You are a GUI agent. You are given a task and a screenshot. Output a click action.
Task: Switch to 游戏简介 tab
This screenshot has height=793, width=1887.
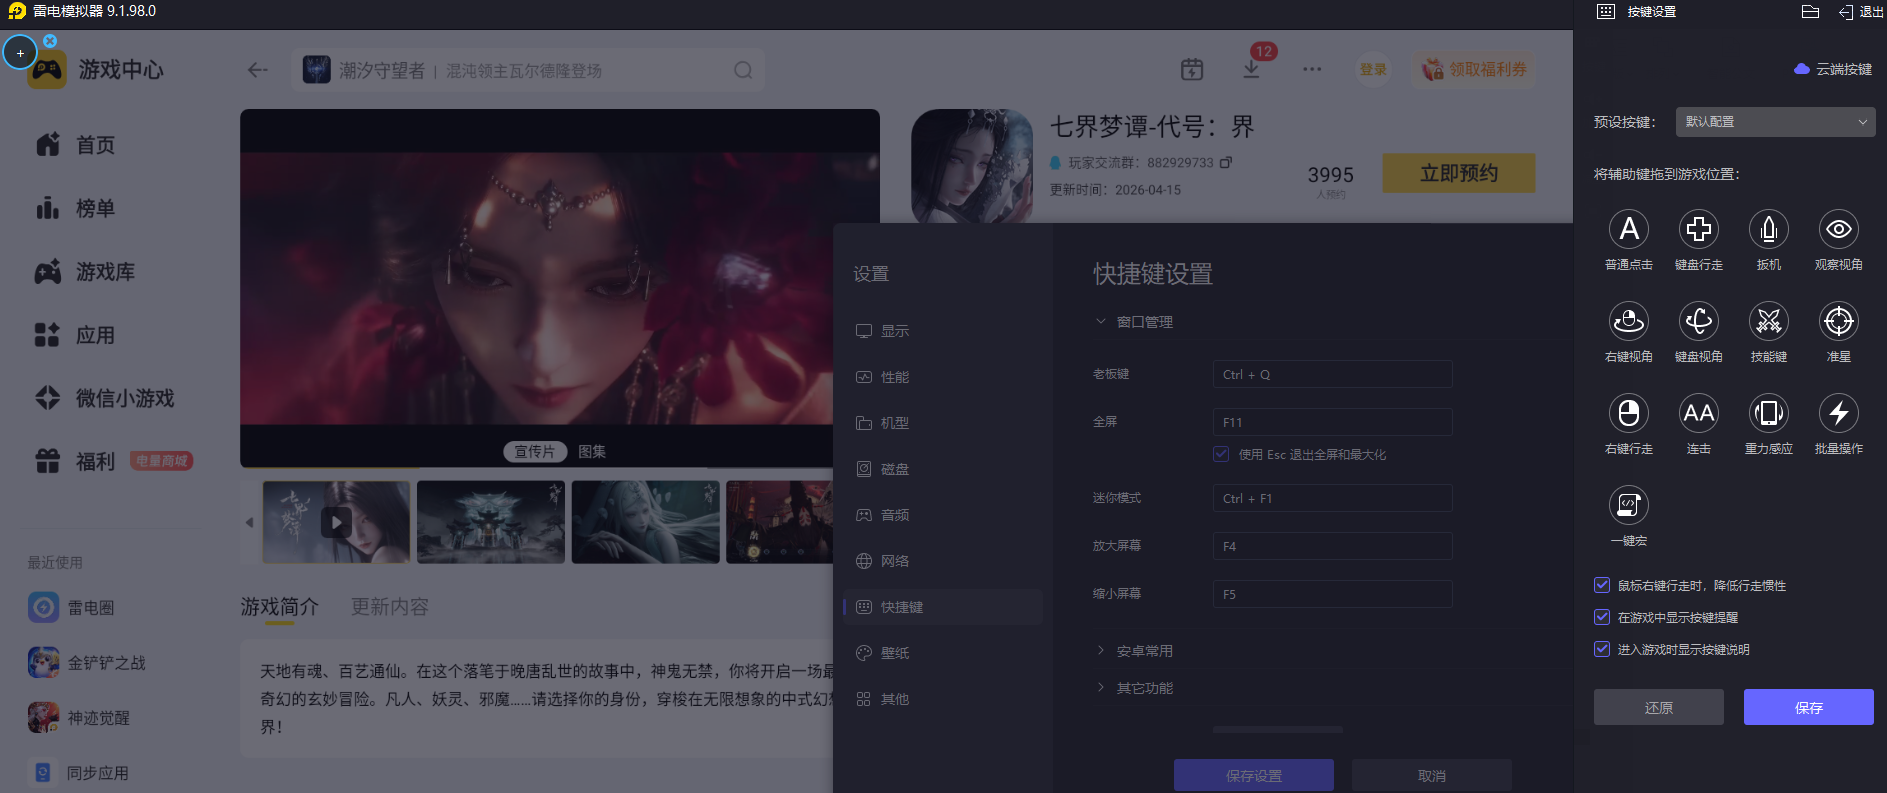click(x=279, y=607)
